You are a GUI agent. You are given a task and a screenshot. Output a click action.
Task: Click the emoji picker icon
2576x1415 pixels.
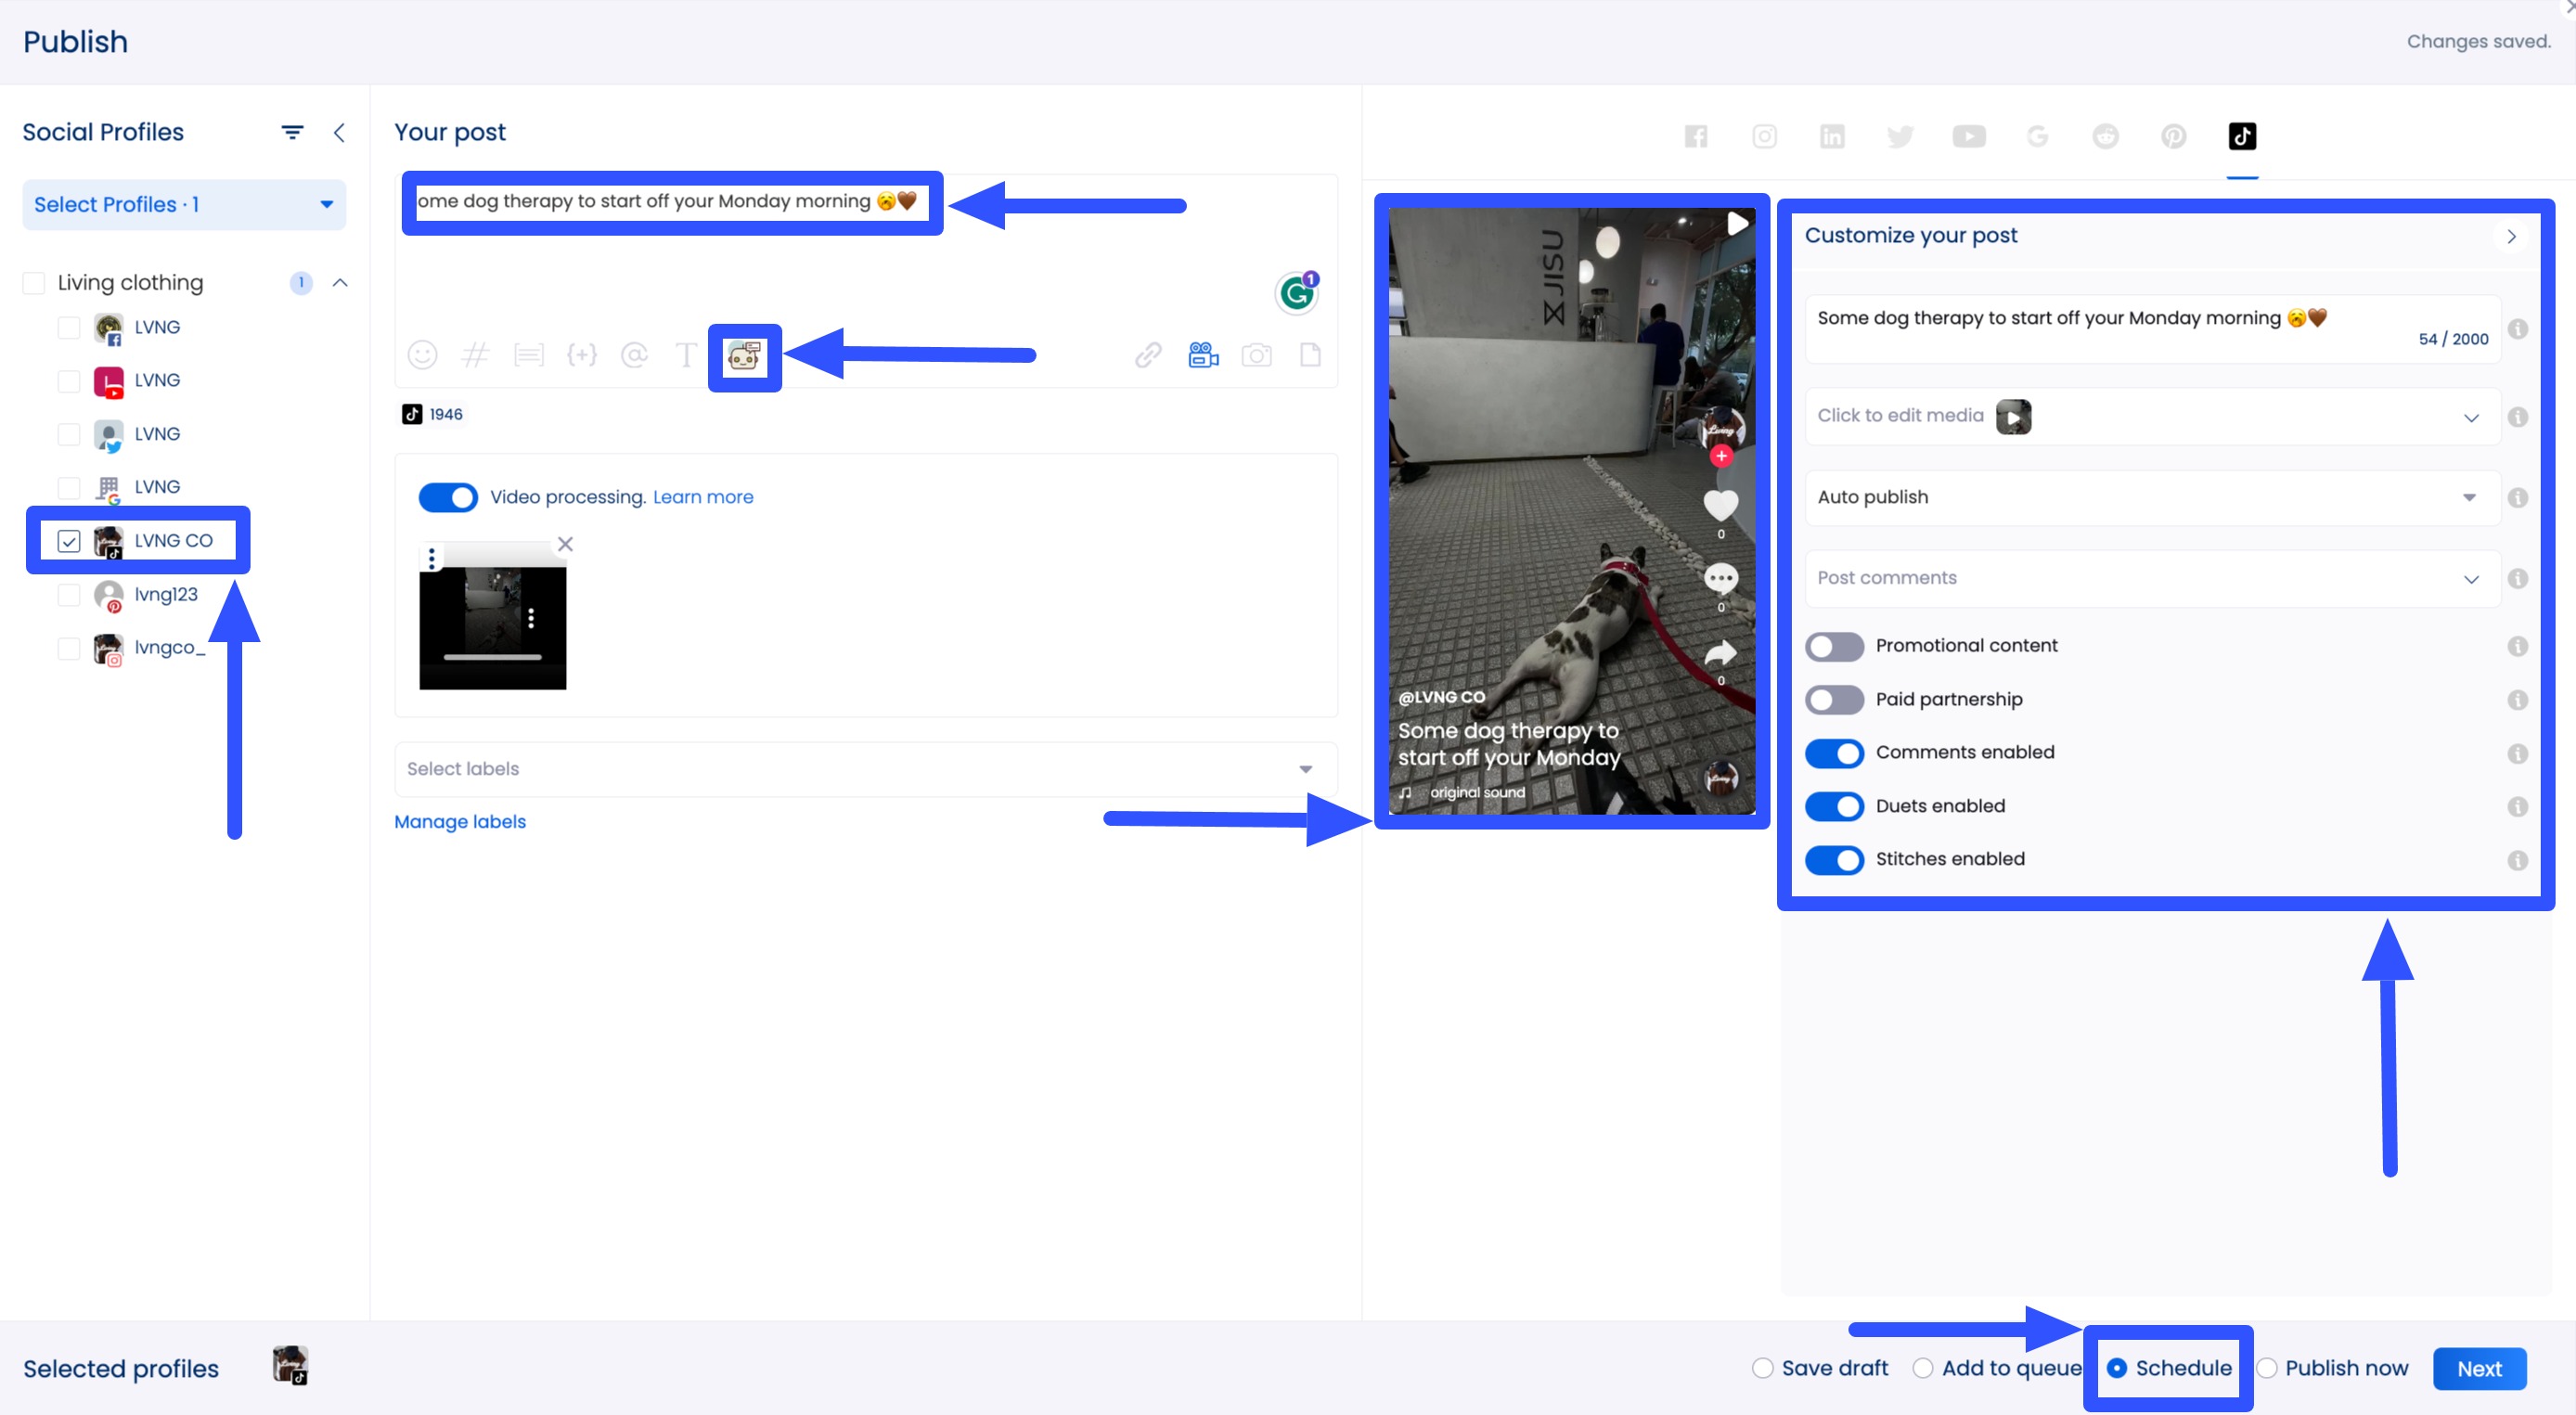(x=422, y=355)
